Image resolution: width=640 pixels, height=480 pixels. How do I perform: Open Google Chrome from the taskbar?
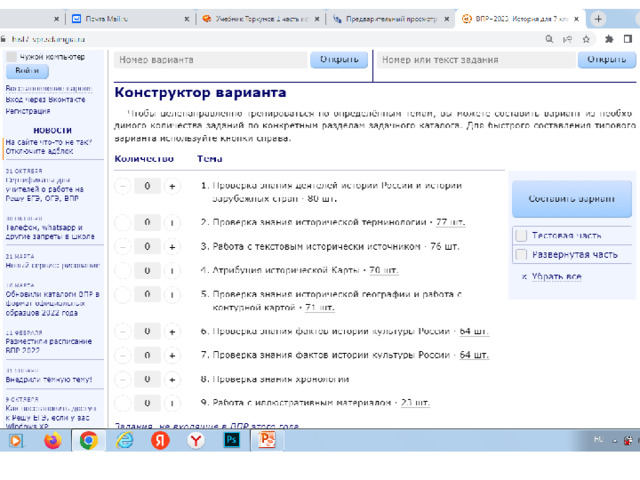pyautogui.click(x=89, y=440)
